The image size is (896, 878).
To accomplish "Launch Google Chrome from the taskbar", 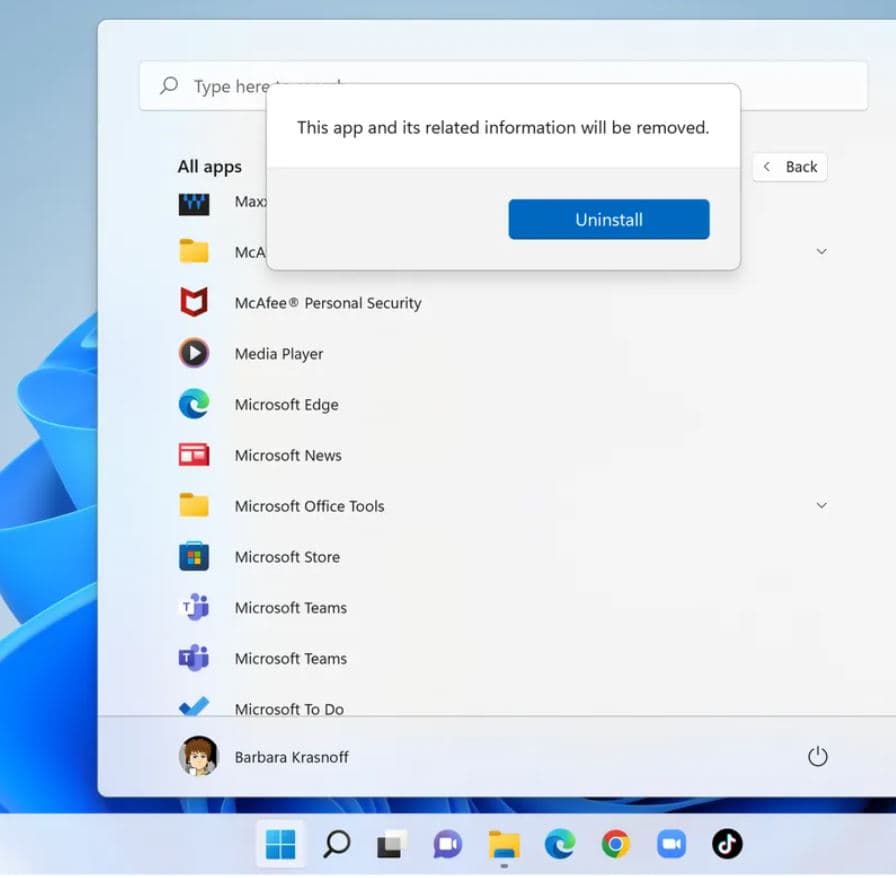I will pos(615,844).
